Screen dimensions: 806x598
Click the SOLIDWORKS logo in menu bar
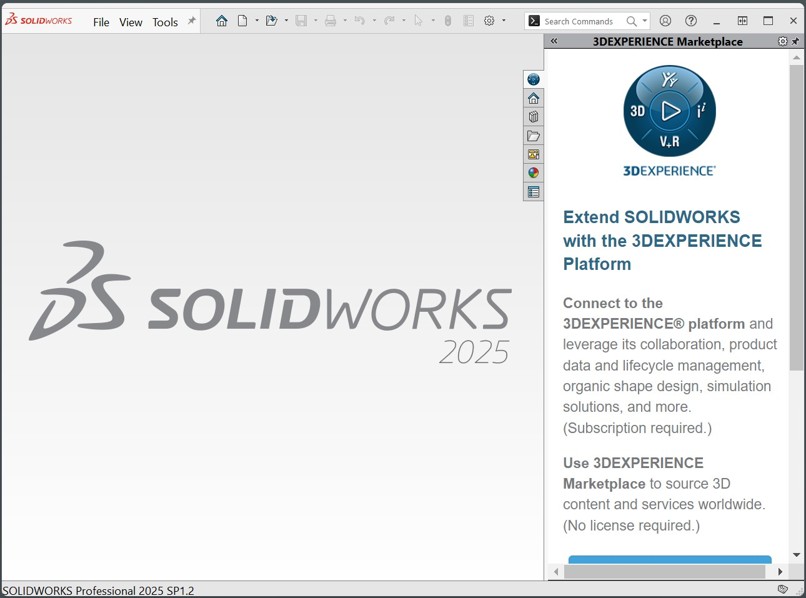click(x=39, y=21)
